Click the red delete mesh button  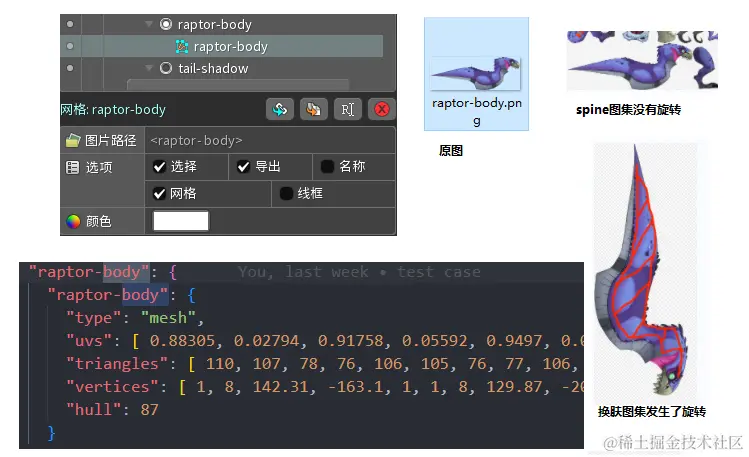(381, 109)
